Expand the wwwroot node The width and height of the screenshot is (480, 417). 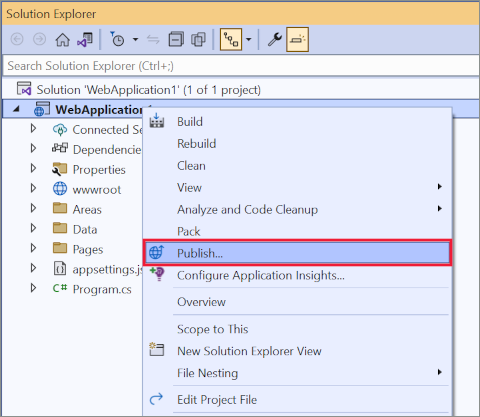[33, 189]
